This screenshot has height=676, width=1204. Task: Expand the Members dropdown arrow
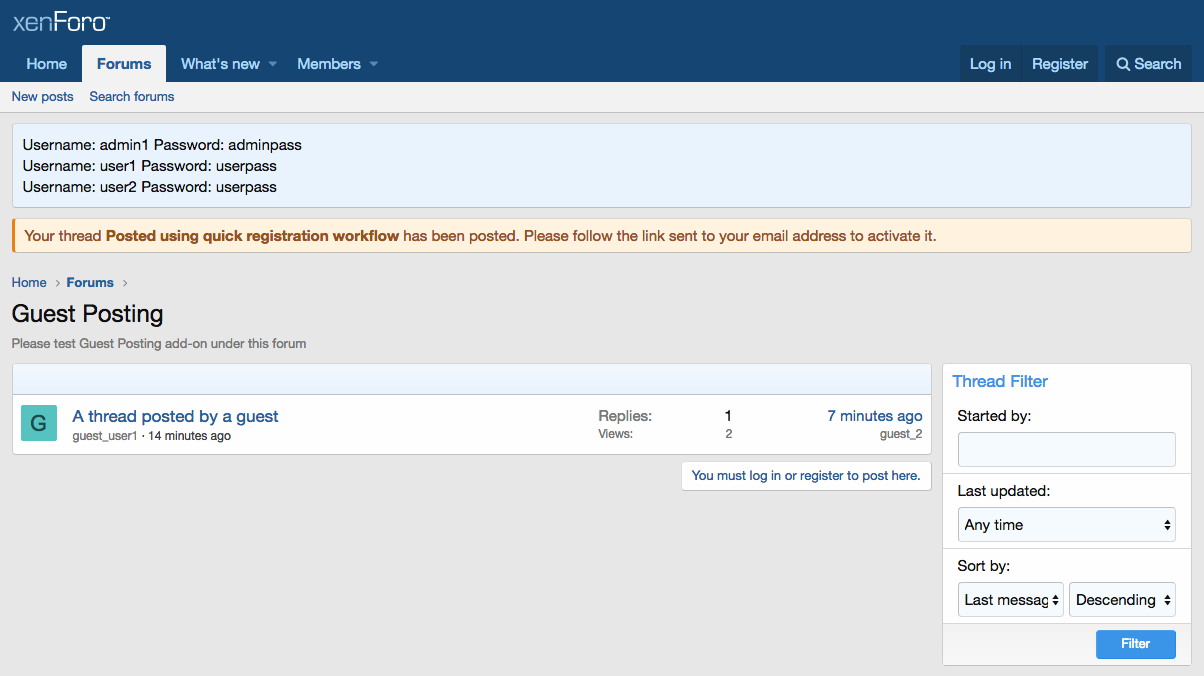pos(374,64)
